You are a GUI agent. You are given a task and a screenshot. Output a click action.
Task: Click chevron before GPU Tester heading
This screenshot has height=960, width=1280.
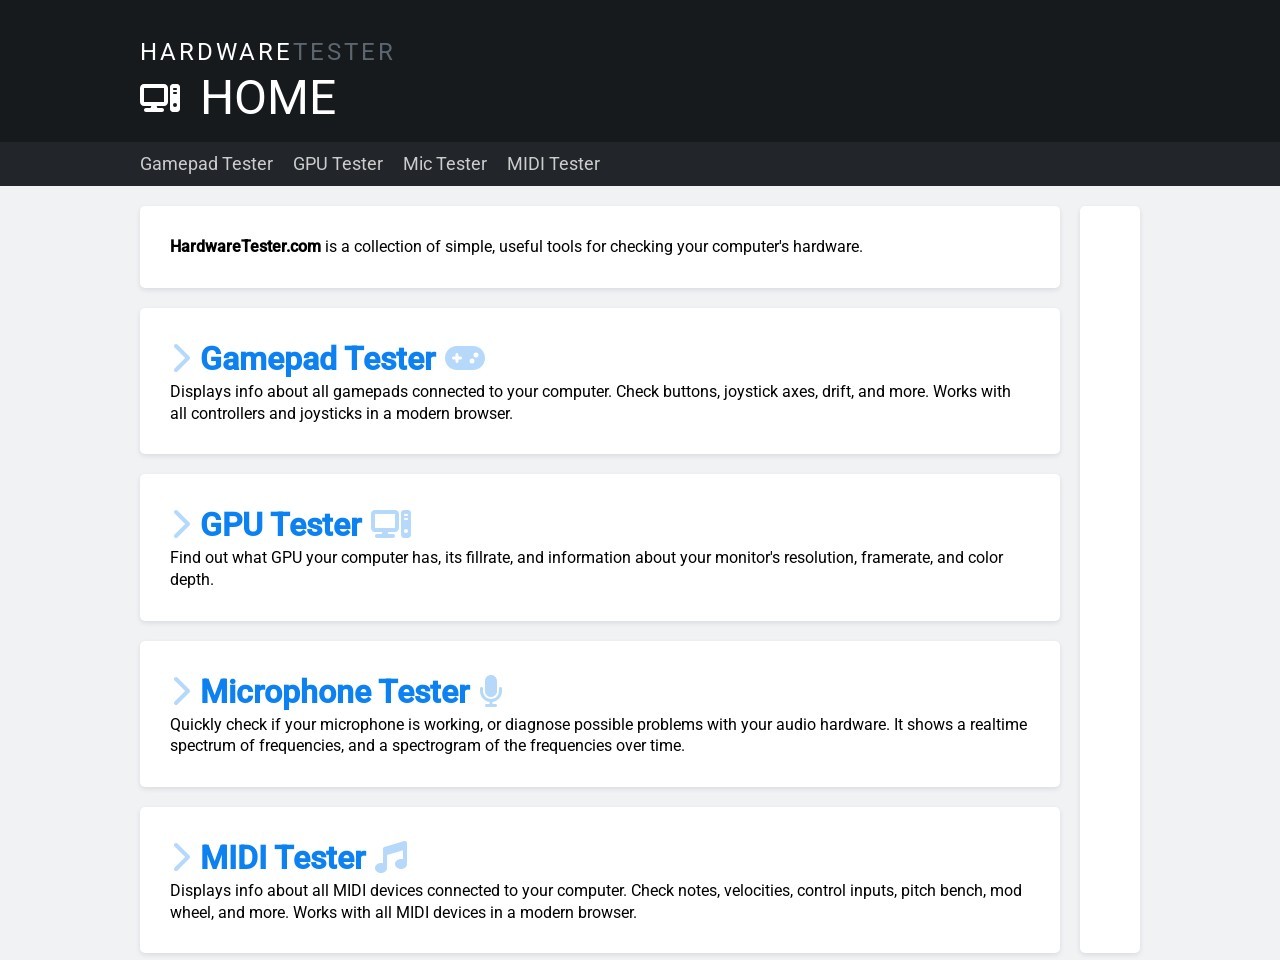point(181,524)
